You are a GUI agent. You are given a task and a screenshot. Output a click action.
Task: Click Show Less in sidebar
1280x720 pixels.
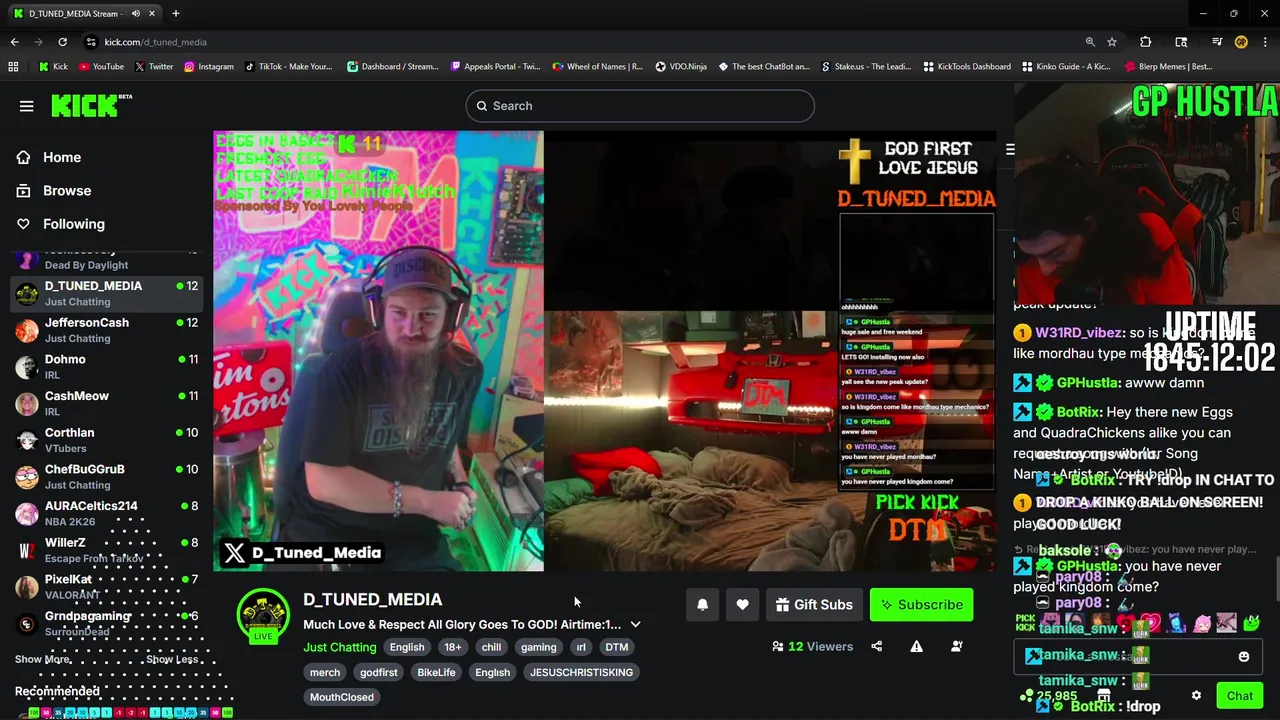click(172, 659)
